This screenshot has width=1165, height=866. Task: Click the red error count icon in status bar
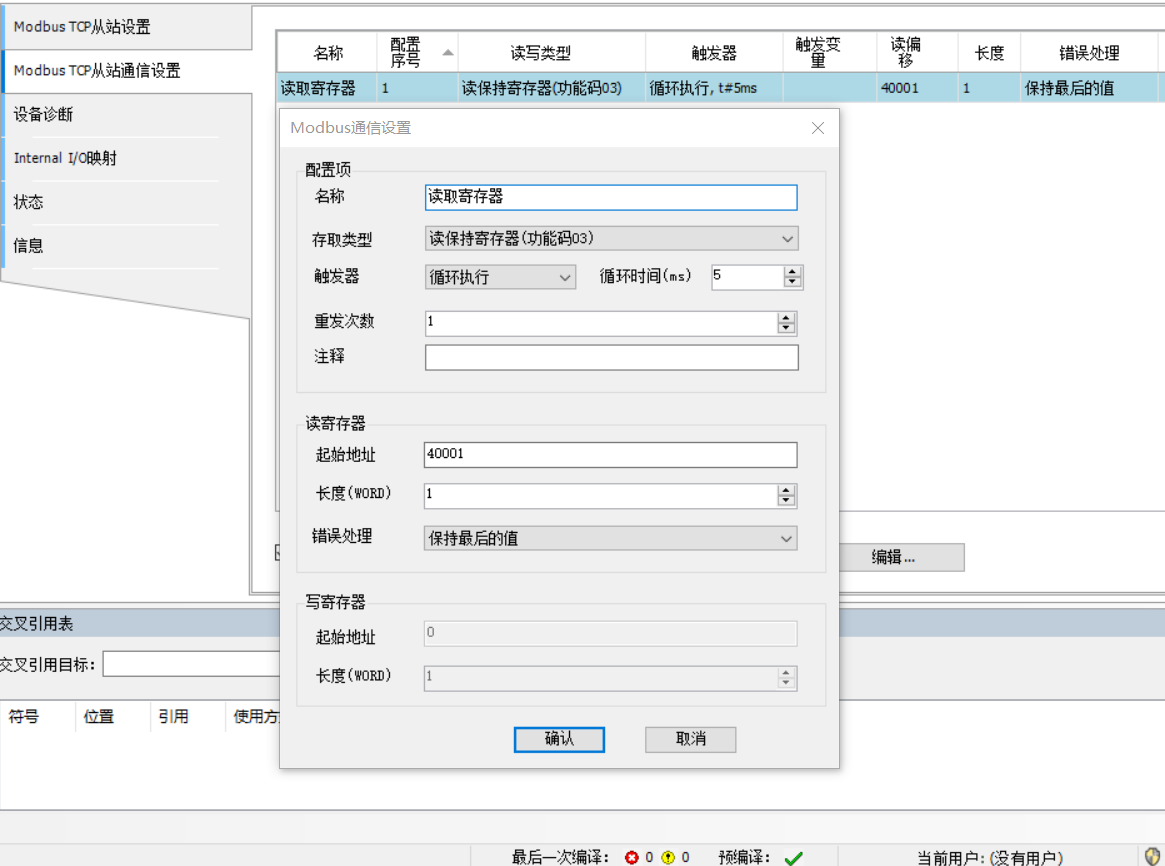pyautogui.click(x=631, y=857)
